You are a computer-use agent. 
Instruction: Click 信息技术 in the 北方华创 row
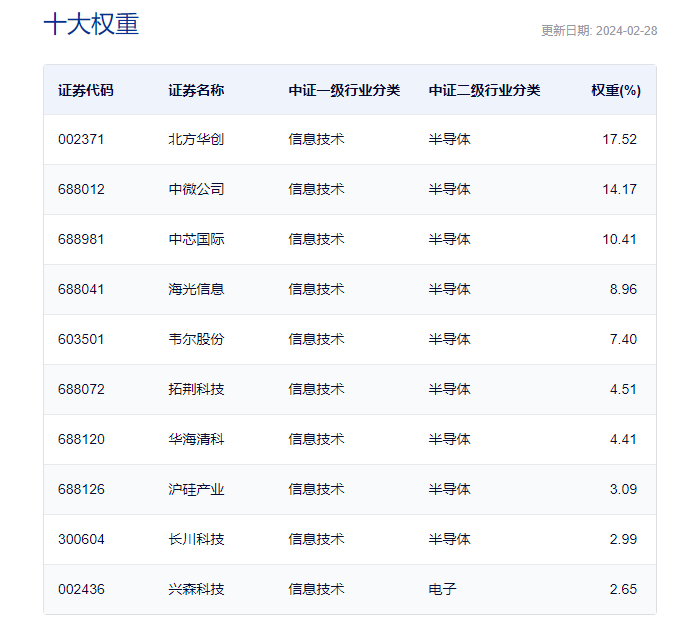(316, 139)
